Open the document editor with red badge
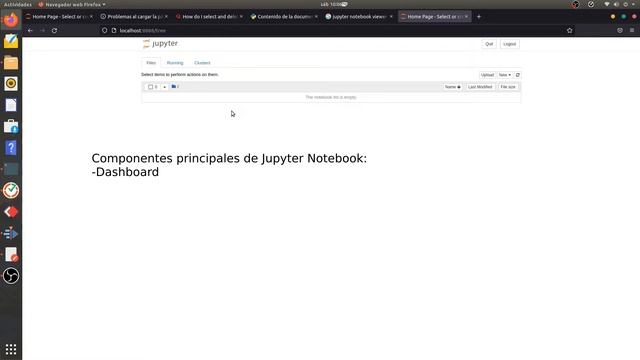 11,255
